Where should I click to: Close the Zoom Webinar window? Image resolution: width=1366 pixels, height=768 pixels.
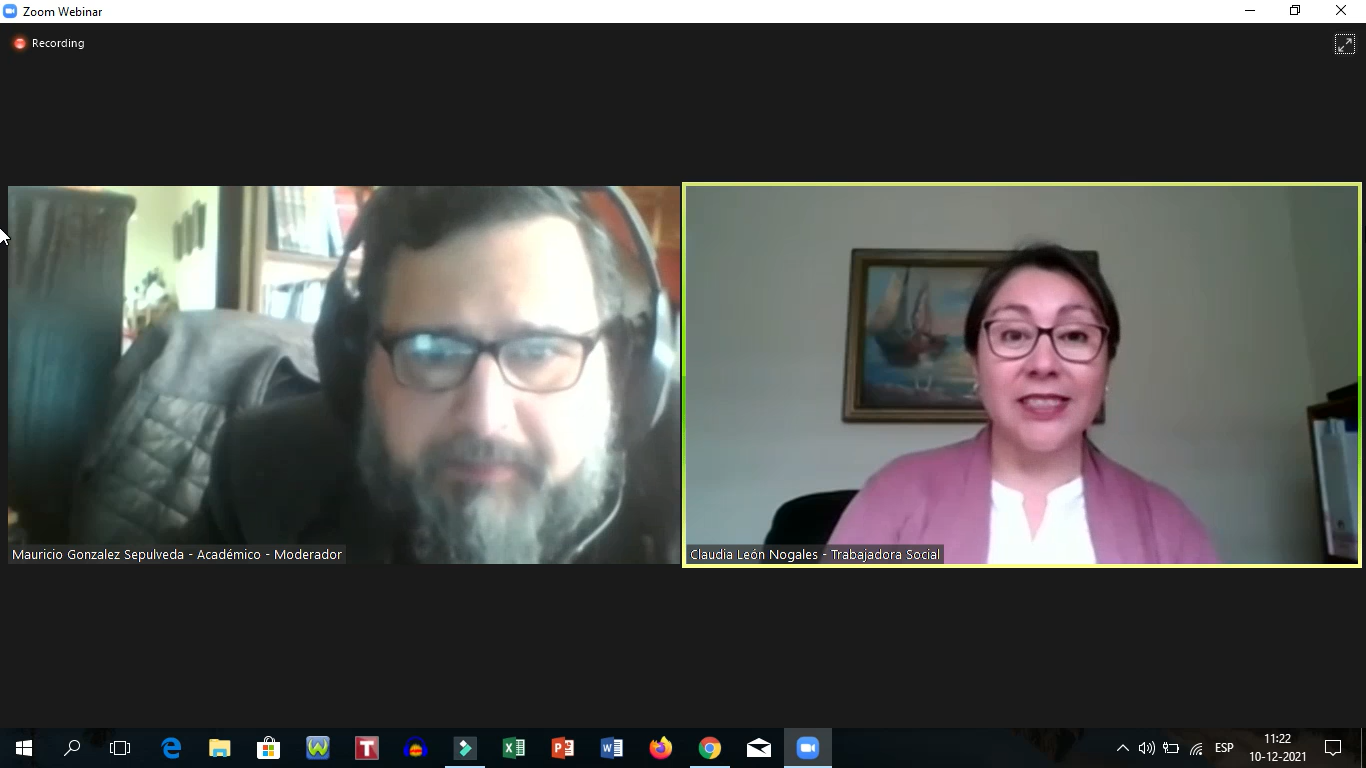[x=1341, y=11]
